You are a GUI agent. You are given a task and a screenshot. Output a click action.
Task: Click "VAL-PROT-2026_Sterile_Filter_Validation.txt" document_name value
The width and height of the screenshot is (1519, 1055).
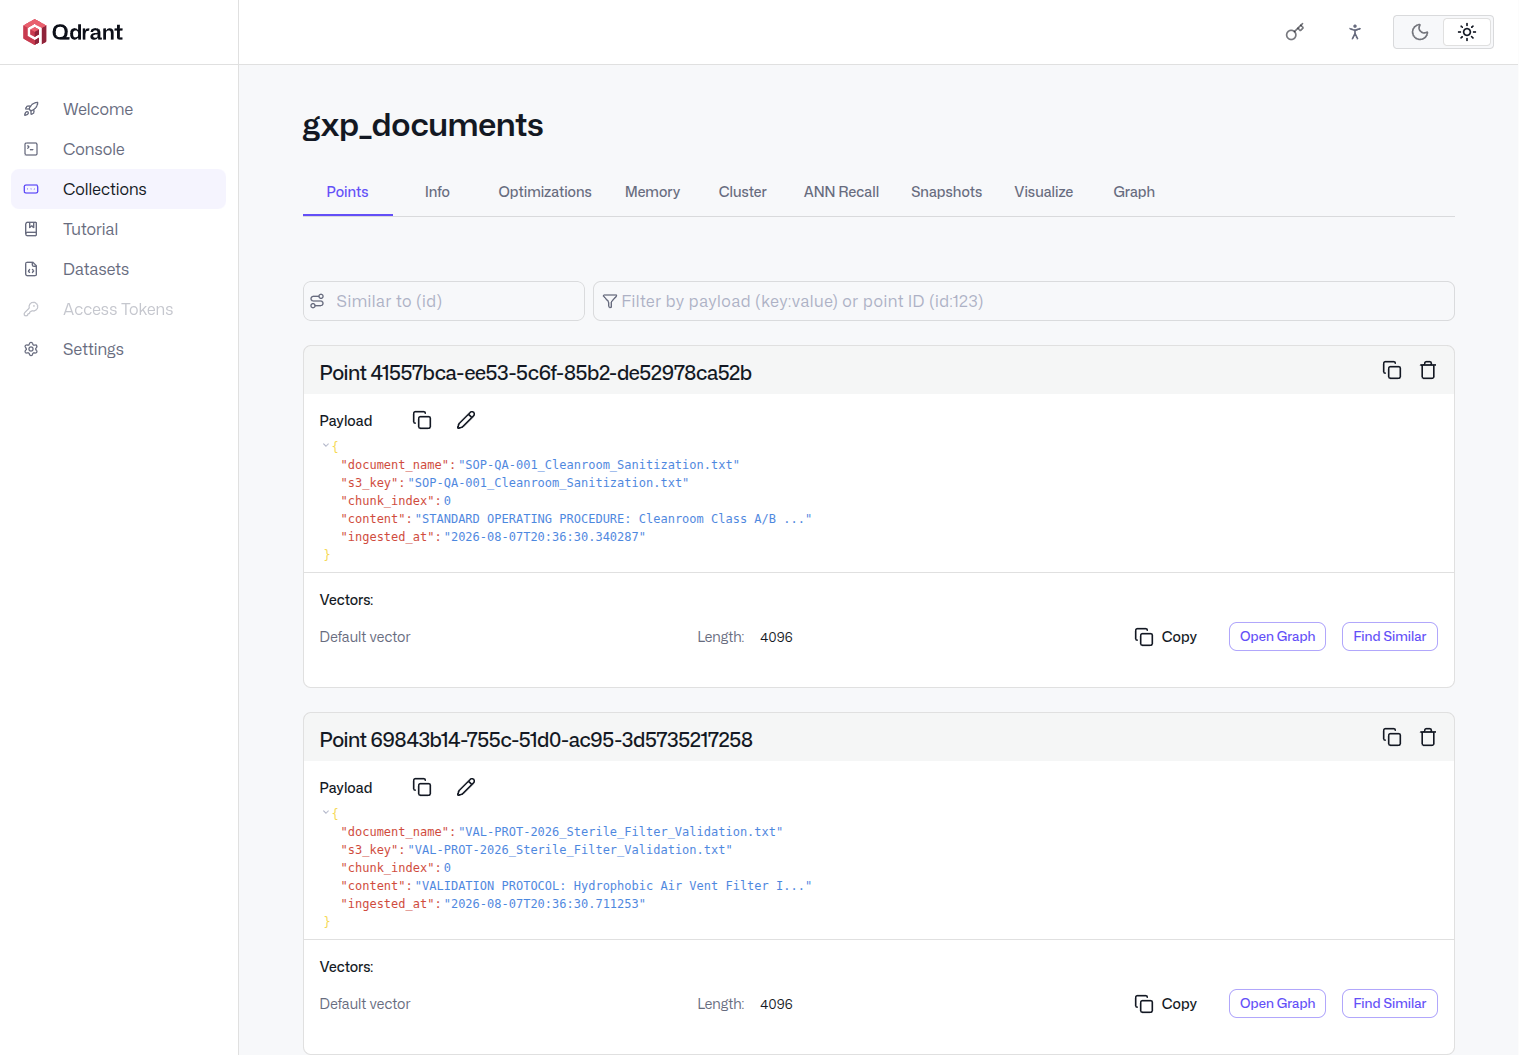621,832
